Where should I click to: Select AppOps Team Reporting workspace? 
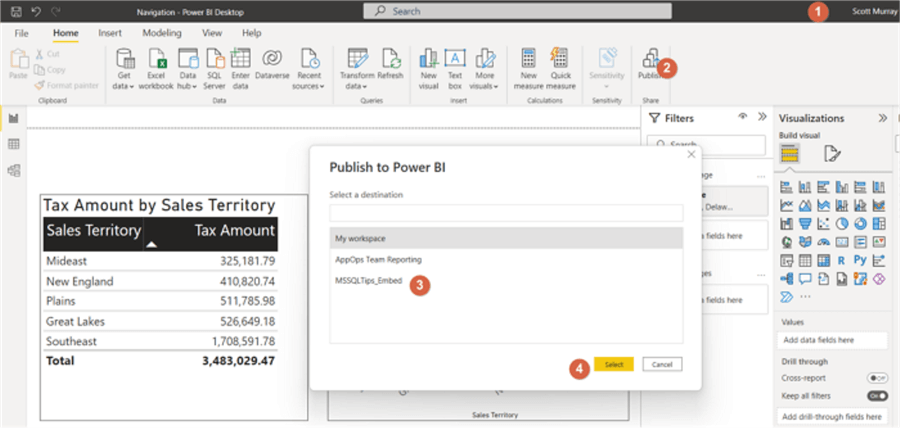pos(506,259)
